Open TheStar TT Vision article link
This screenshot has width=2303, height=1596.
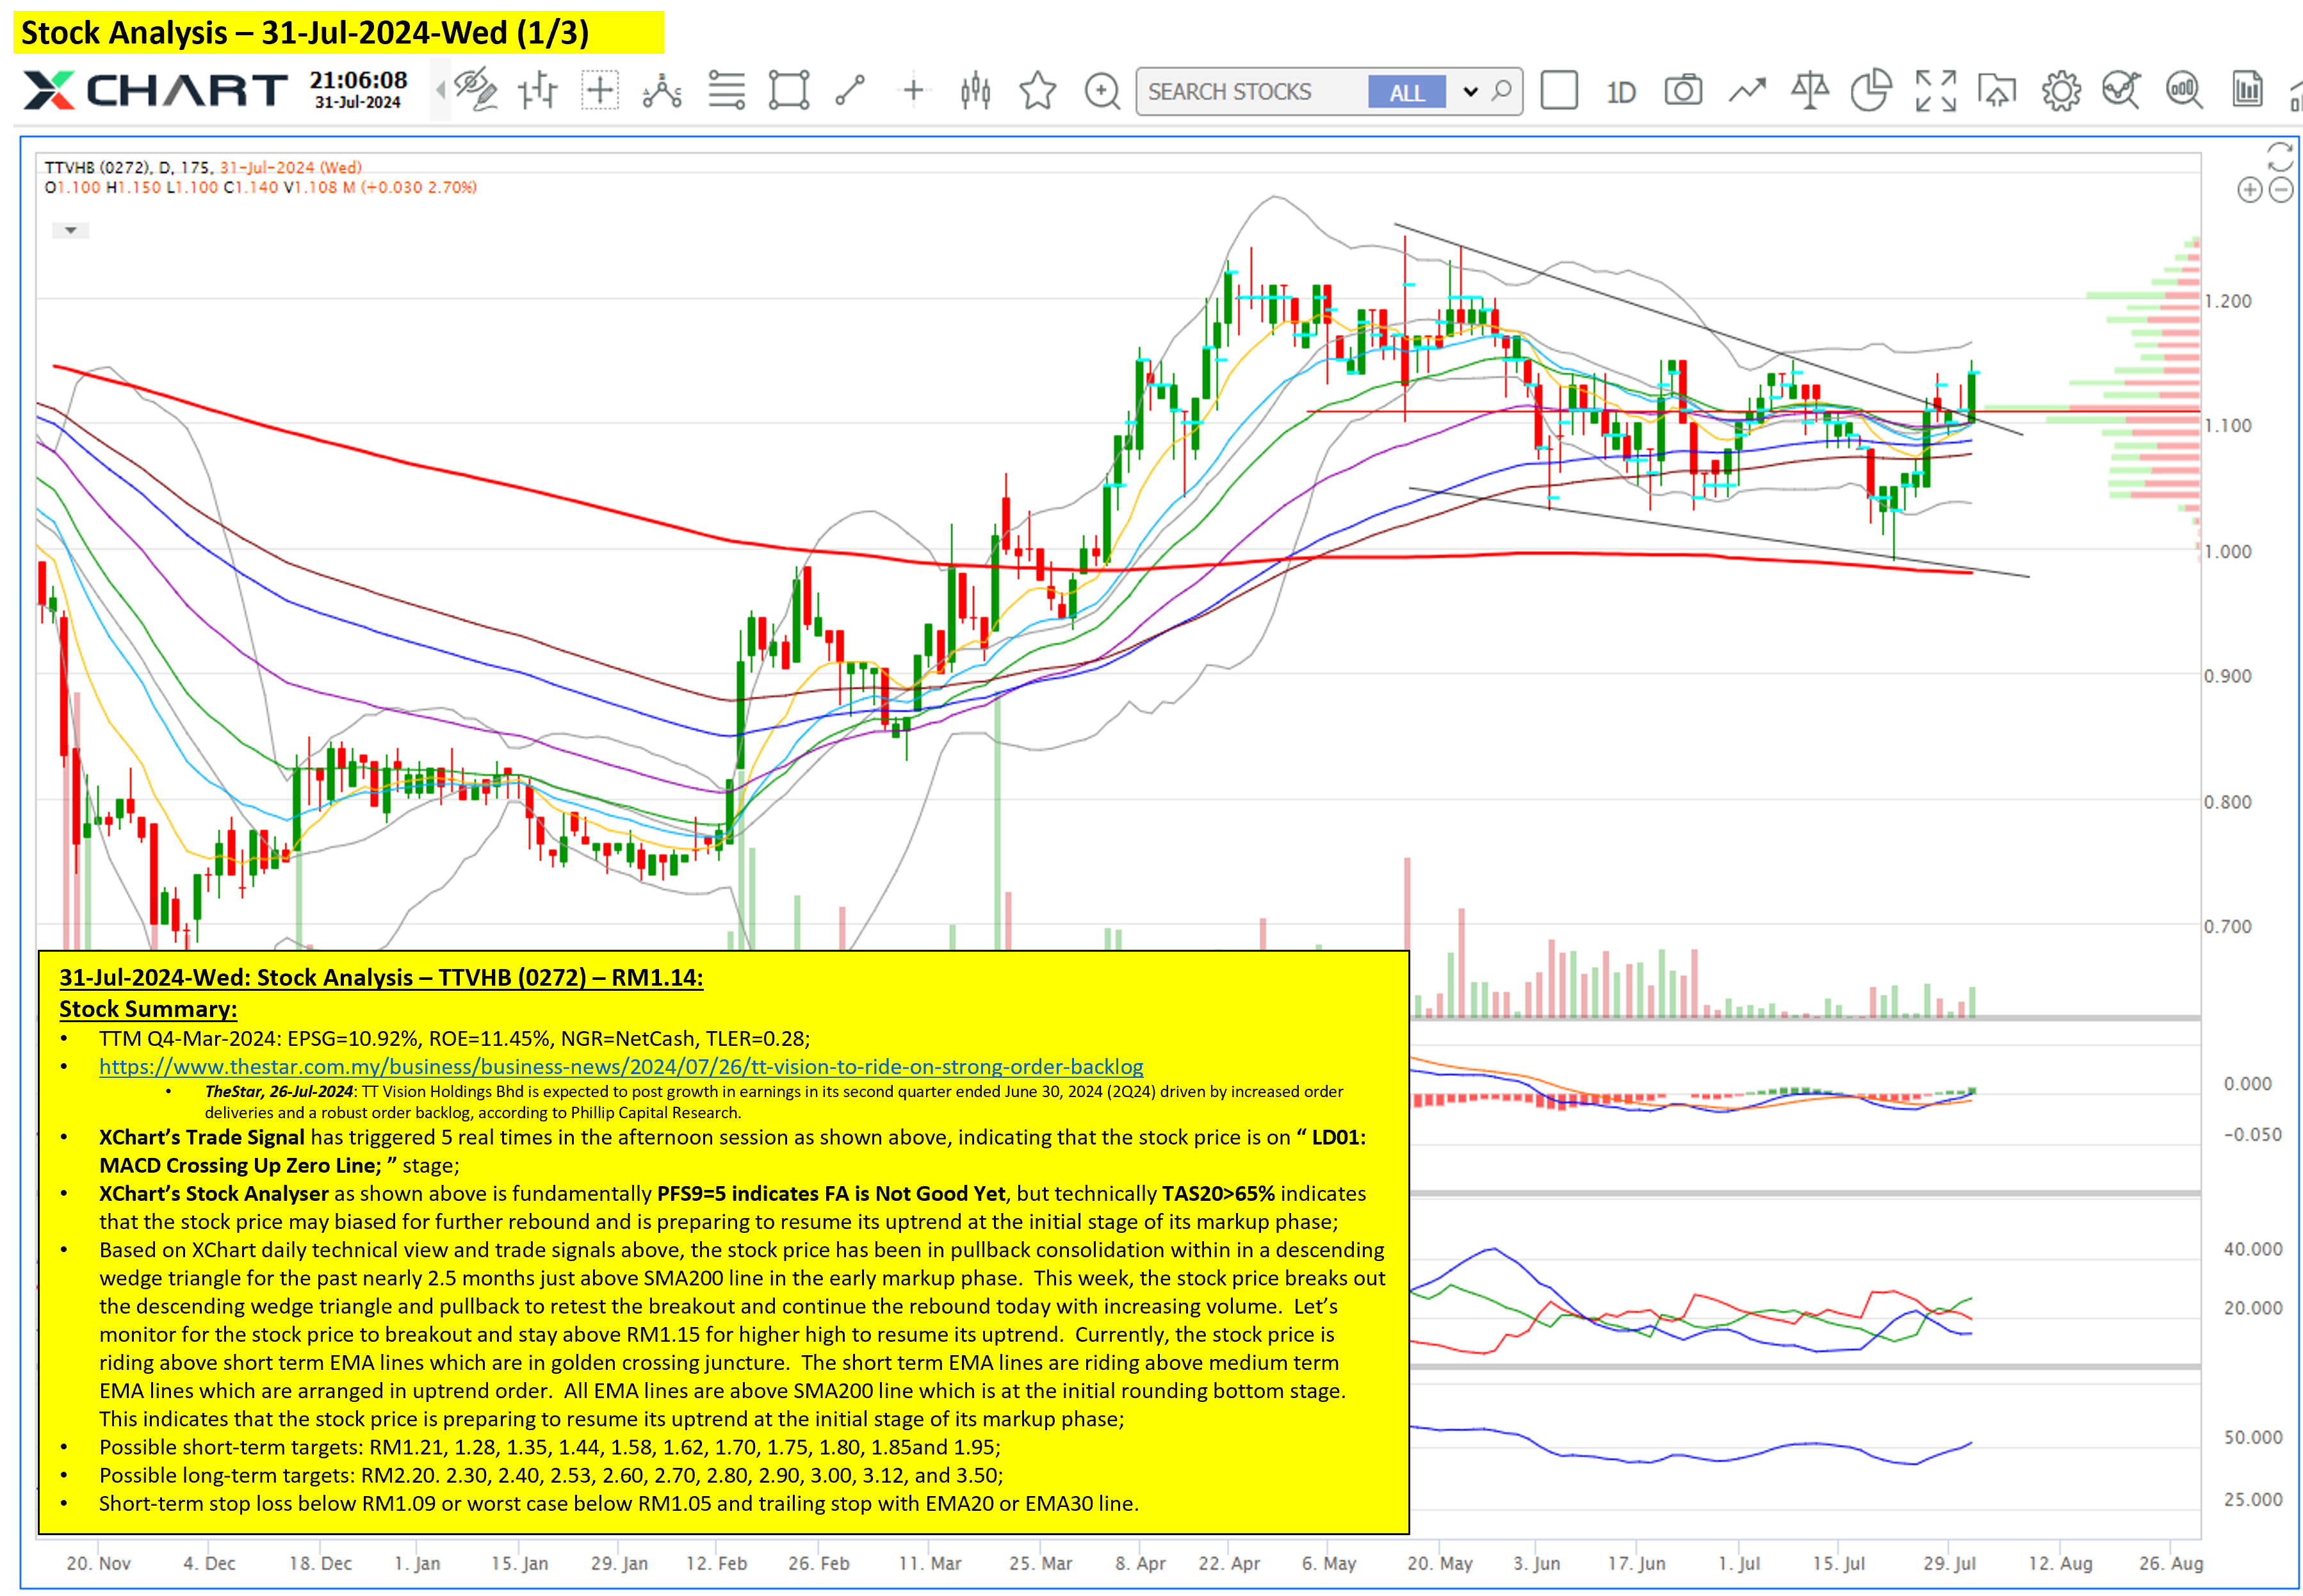click(620, 1066)
